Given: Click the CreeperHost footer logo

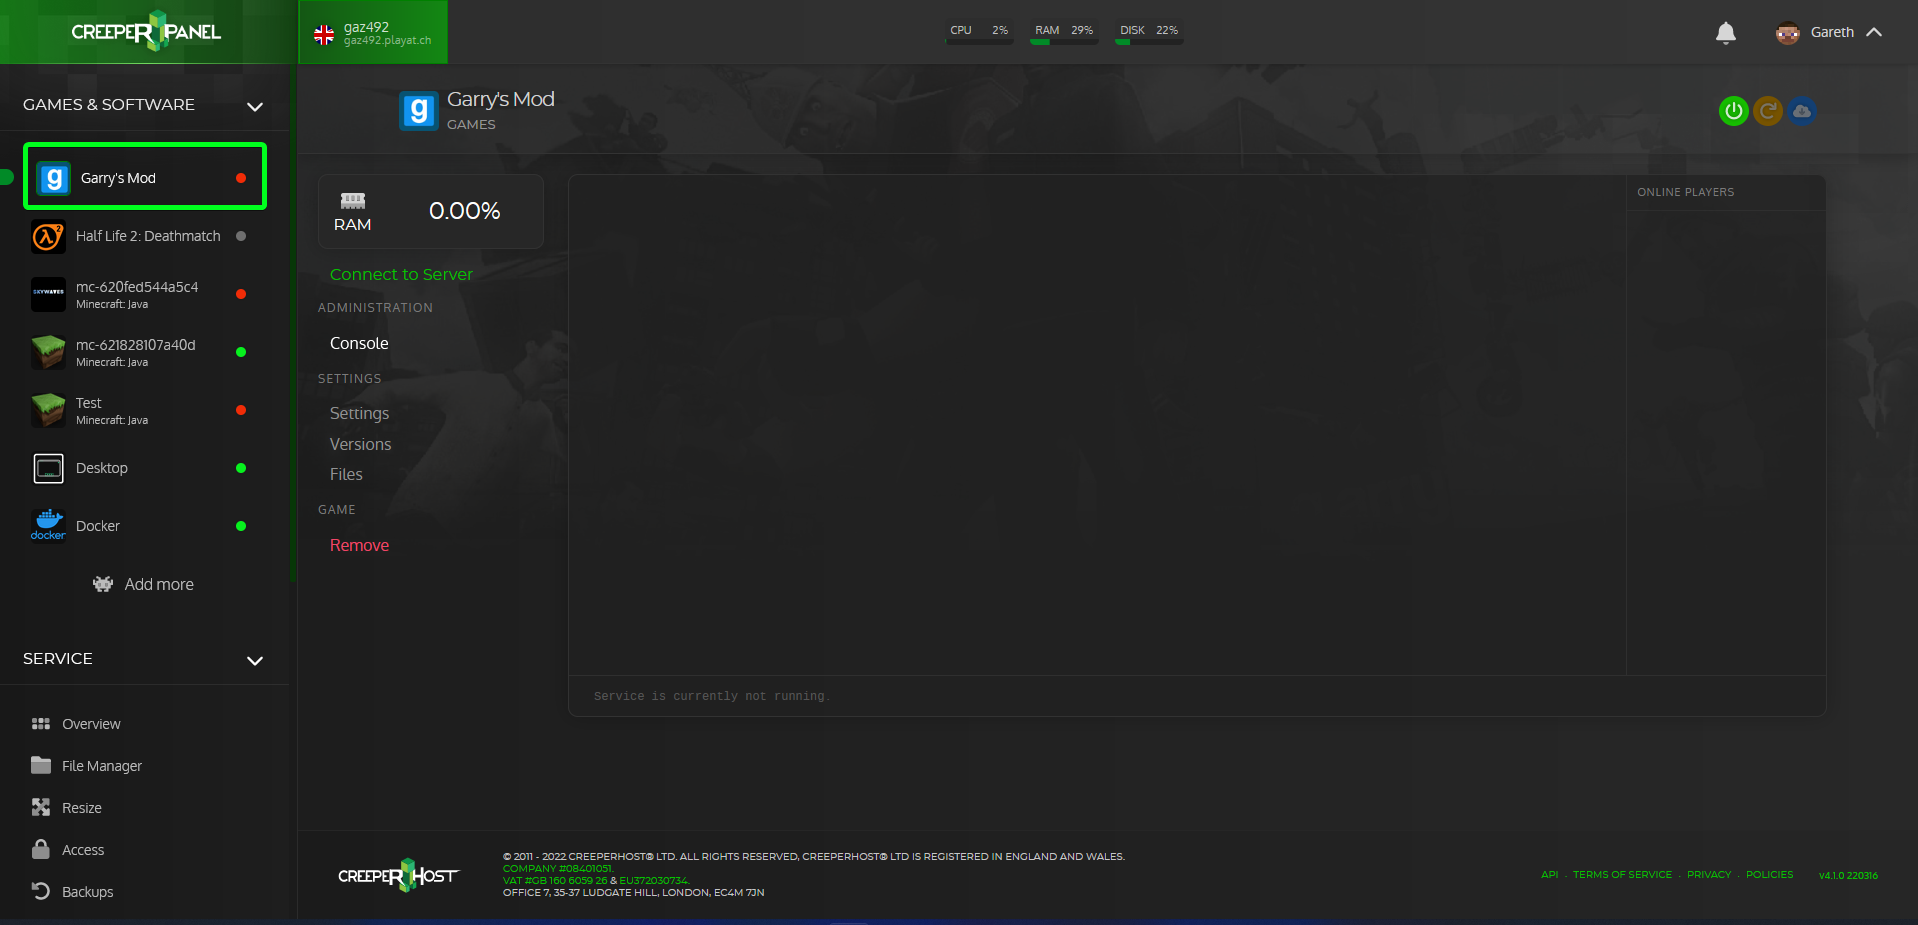Looking at the screenshot, I should [x=398, y=875].
